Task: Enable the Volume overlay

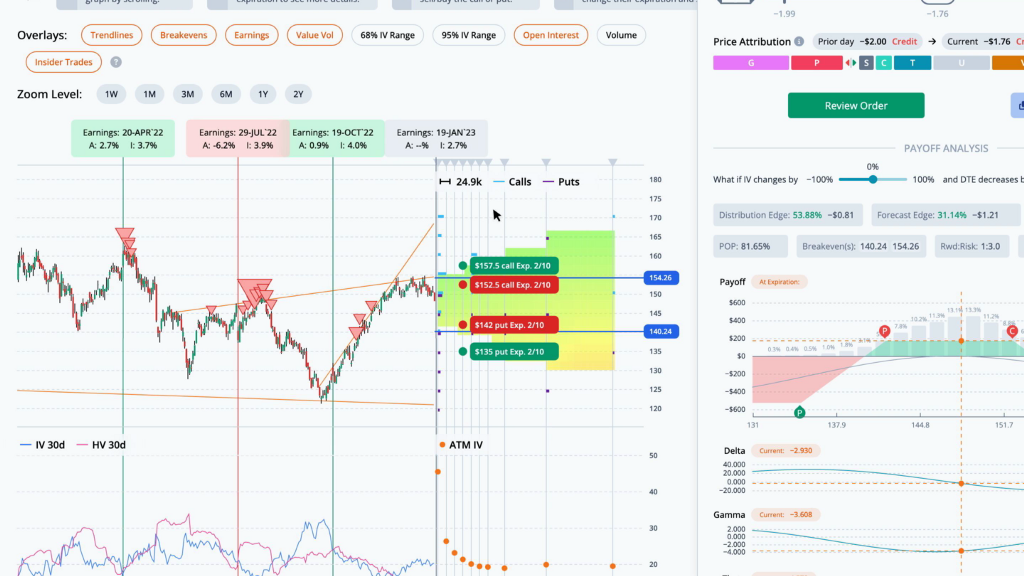Action: pos(621,35)
